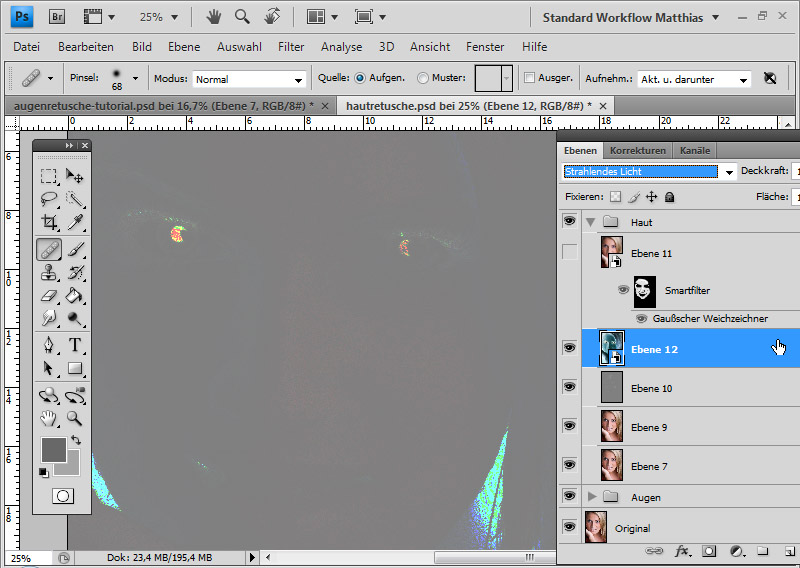Click the foreground color swatch
Viewport: 800px width, 568px height.
(53, 449)
